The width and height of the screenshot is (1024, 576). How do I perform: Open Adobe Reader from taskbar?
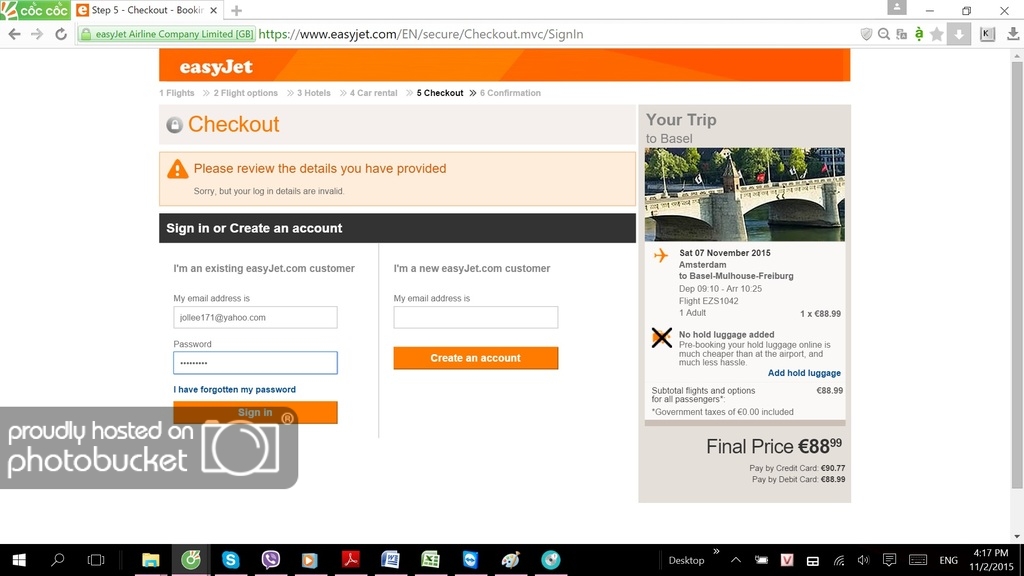pos(351,560)
